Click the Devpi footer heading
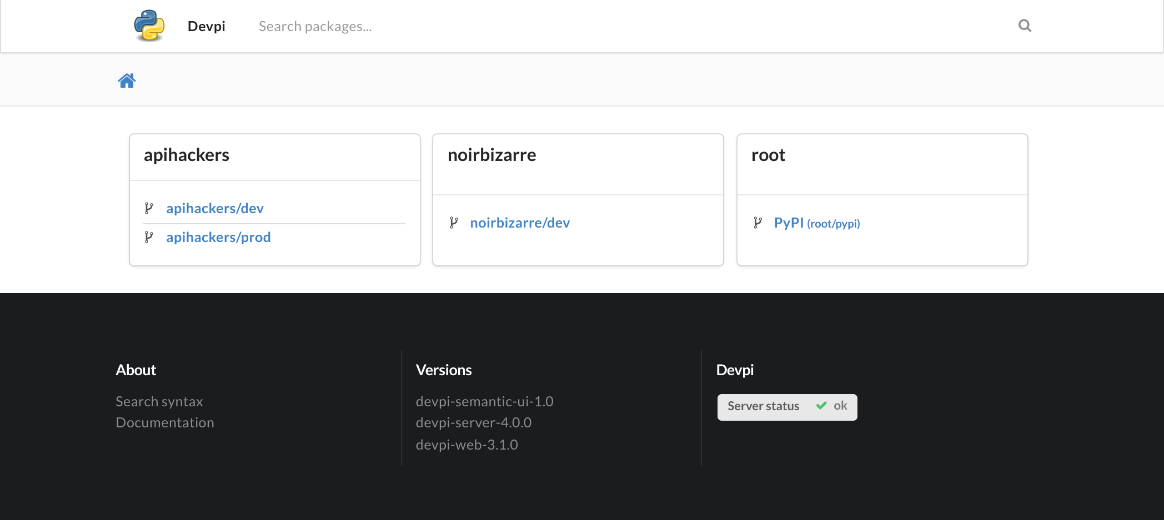Viewport: 1164px width, 520px height. [734, 369]
